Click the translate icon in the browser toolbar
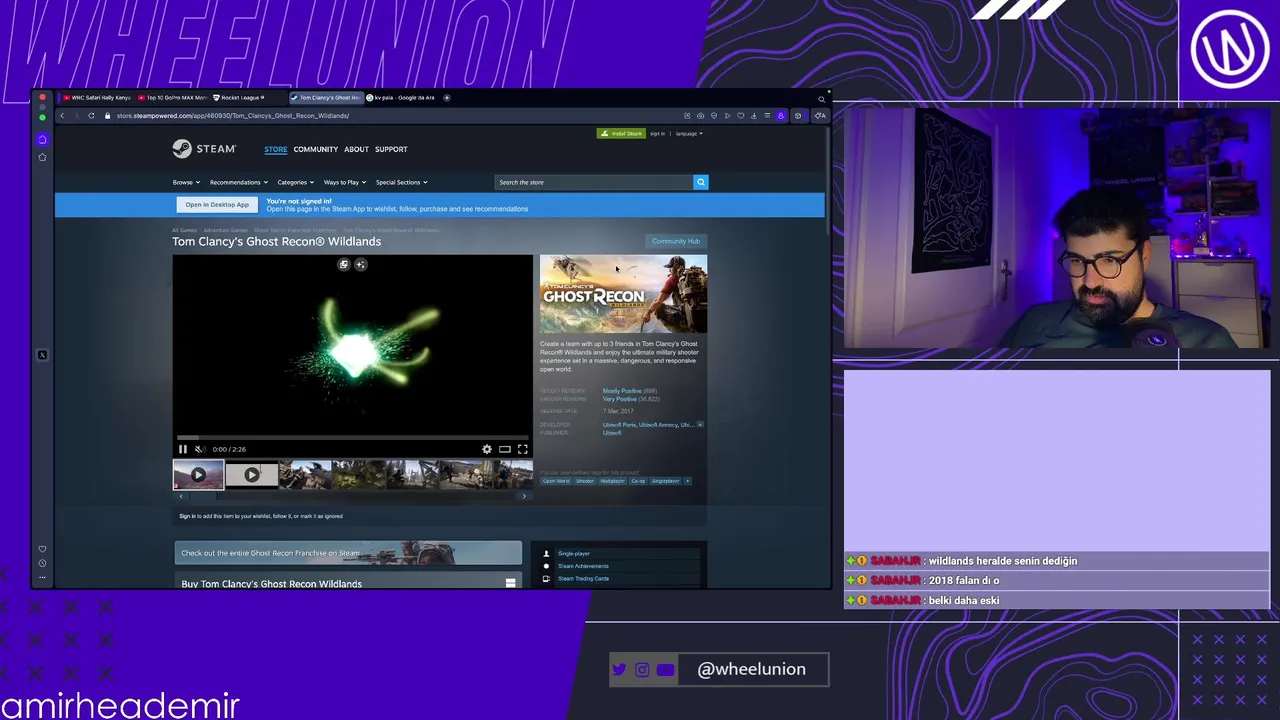This screenshot has width=1280, height=720. [820, 116]
